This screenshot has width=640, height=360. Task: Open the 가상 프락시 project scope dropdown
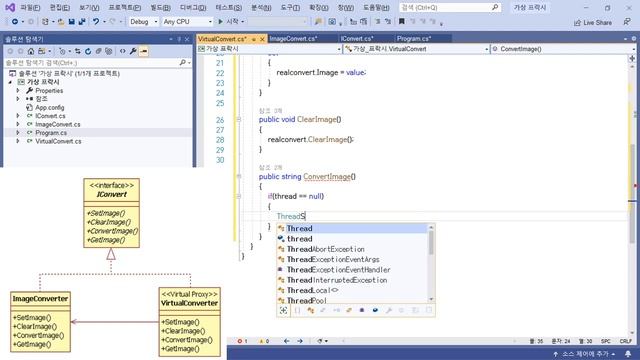point(269,49)
